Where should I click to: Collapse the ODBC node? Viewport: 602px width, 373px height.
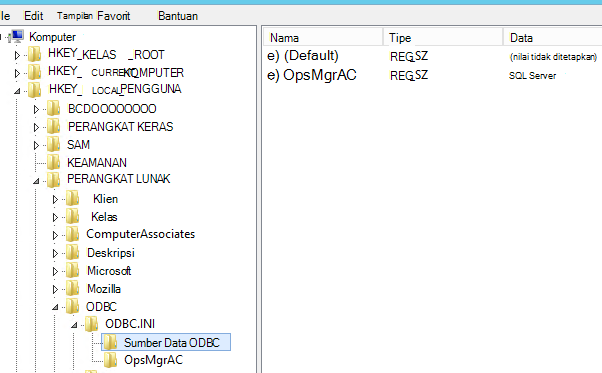click(x=55, y=307)
